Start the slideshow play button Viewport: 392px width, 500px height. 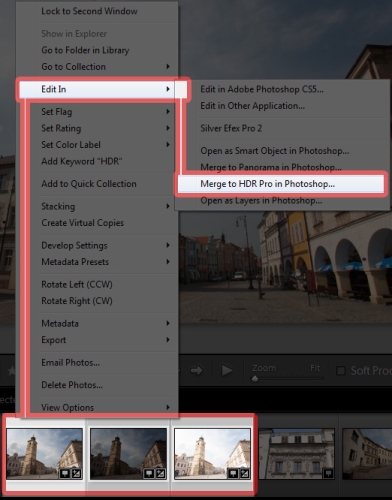click(227, 370)
